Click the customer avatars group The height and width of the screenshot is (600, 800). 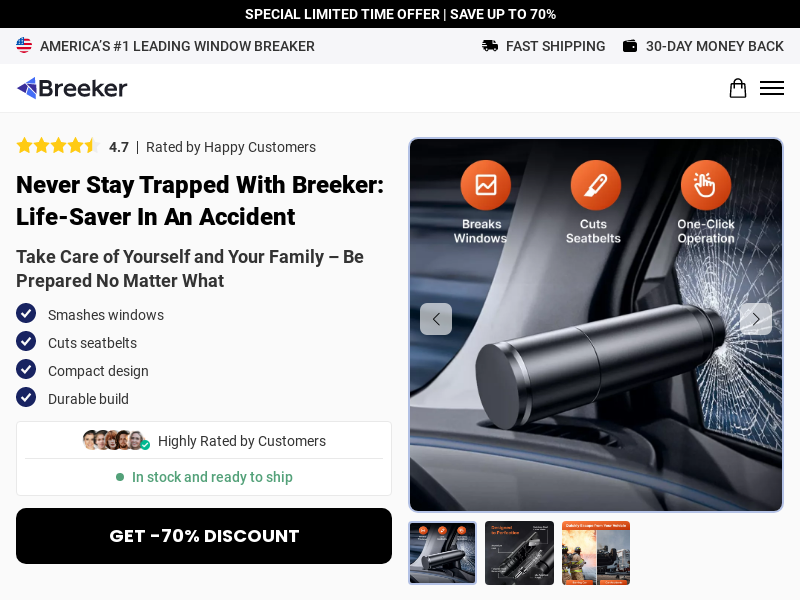[116, 440]
